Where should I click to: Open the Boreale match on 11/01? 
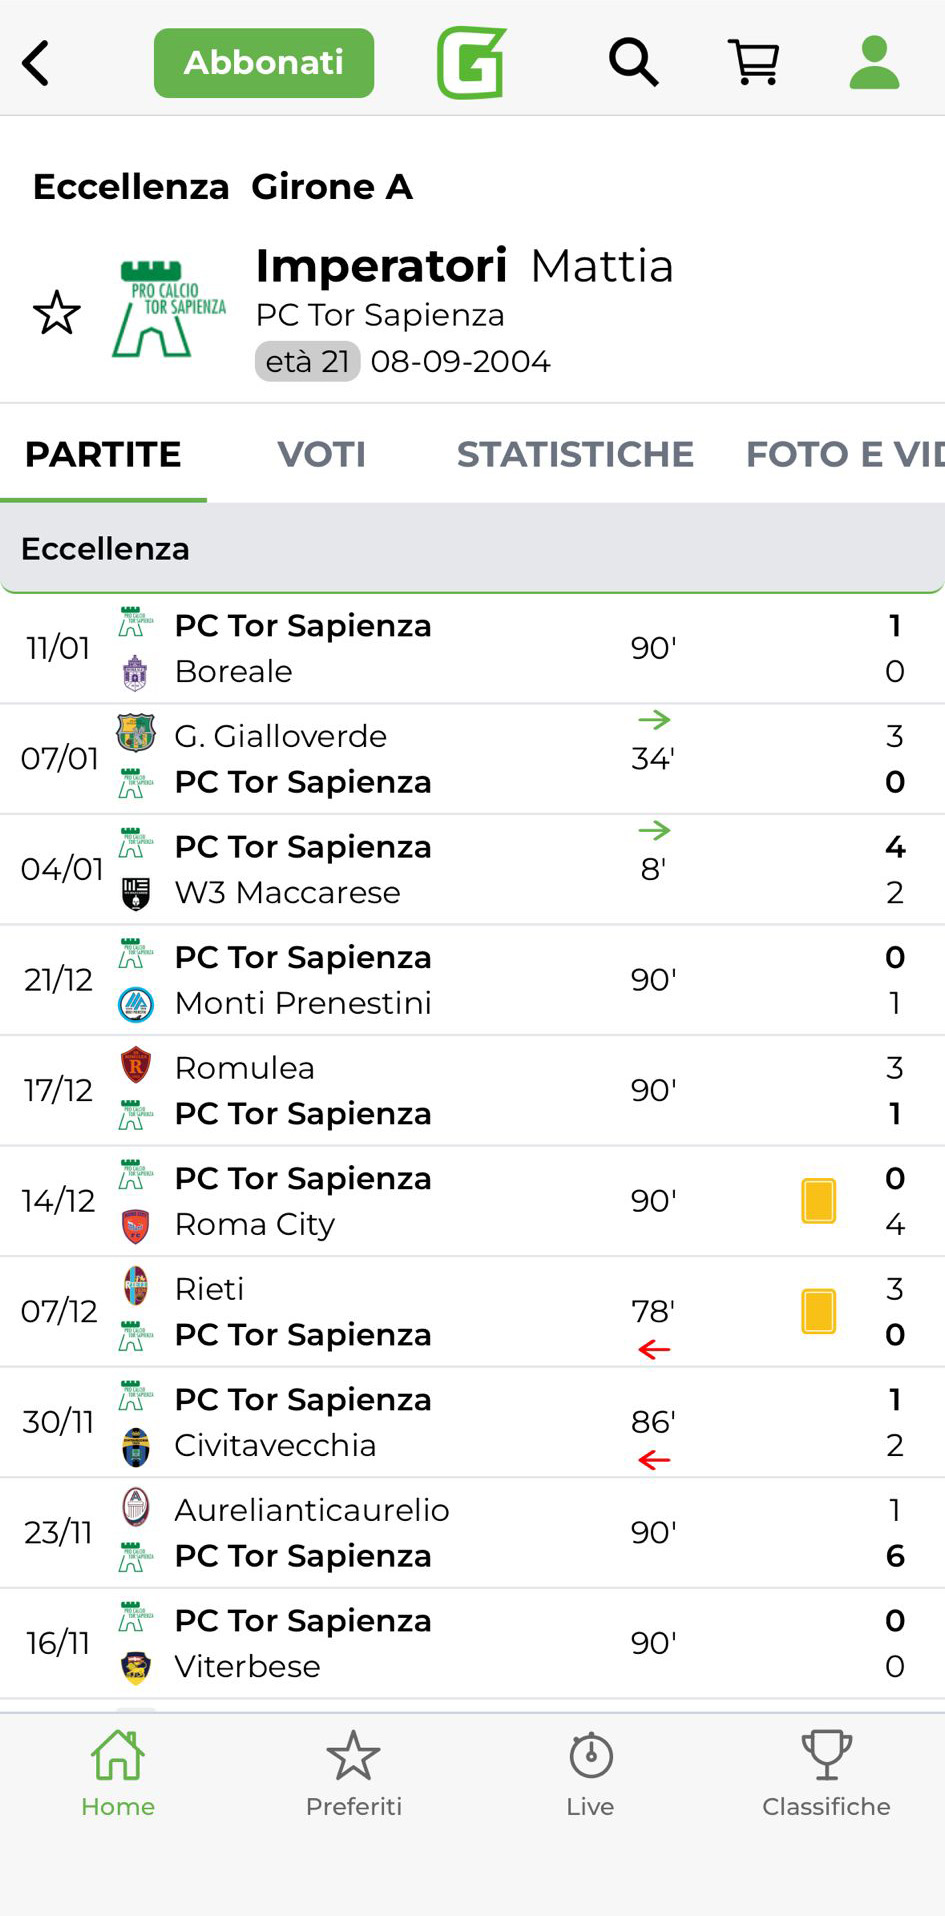pyautogui.click(x=472, y=648)
